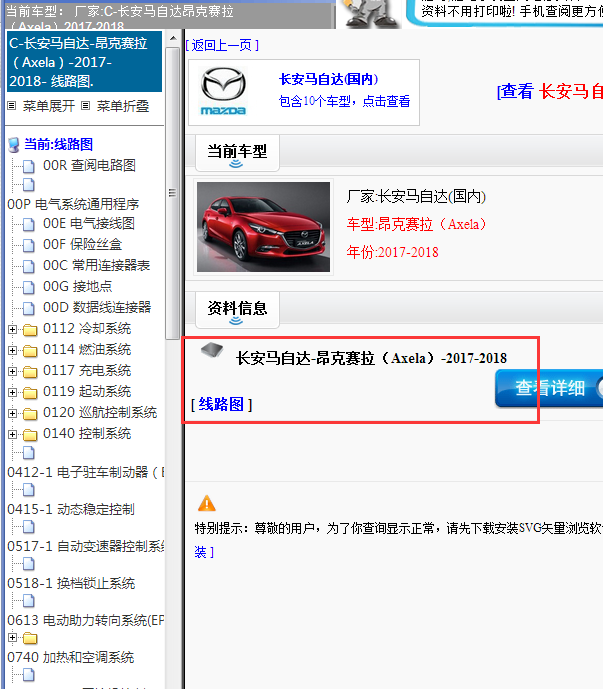Click the page icon under 0517-1 自动变速器控制系统
The width and height of the screenshot is (603, 689).
click(x=29, y=563)
